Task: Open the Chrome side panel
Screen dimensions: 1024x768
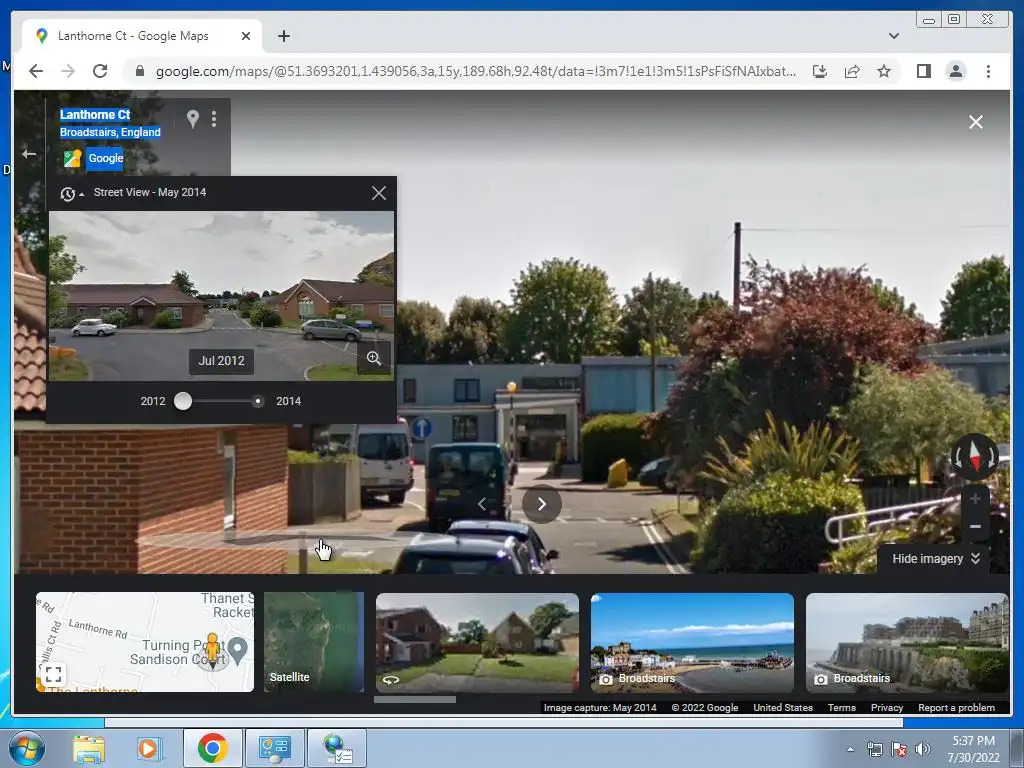Action: [923, 71]
